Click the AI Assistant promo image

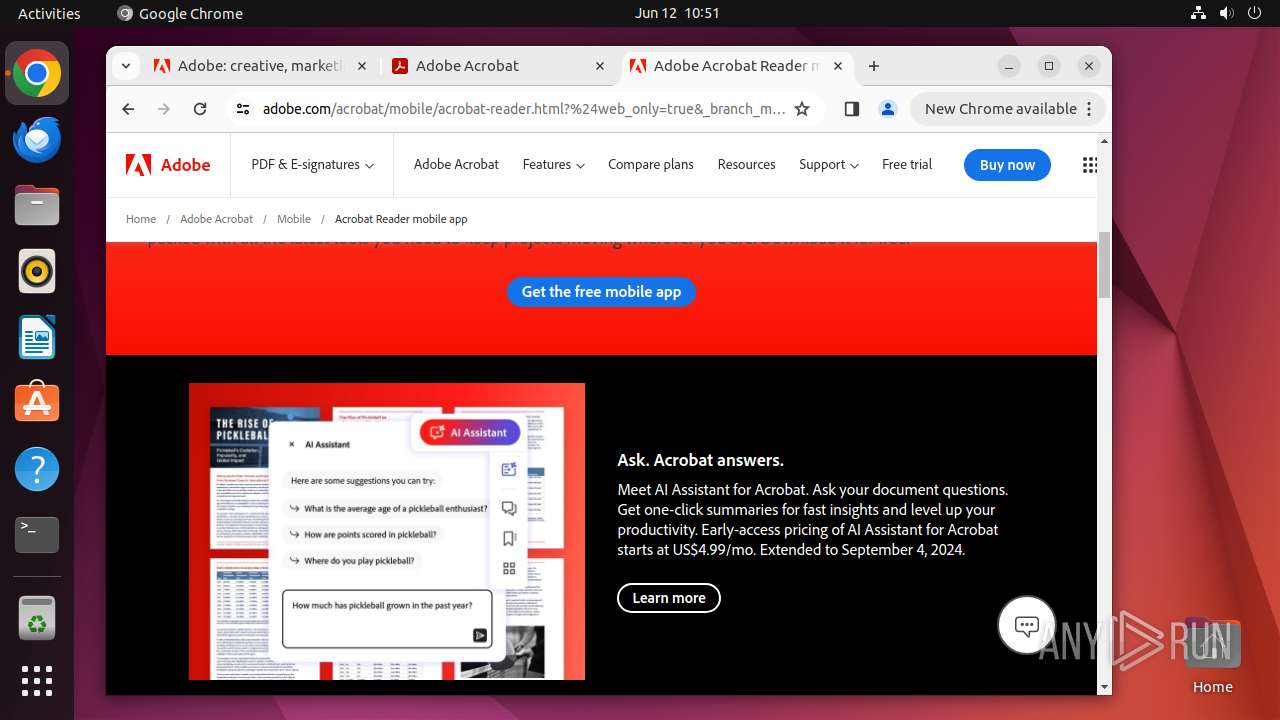387,531
